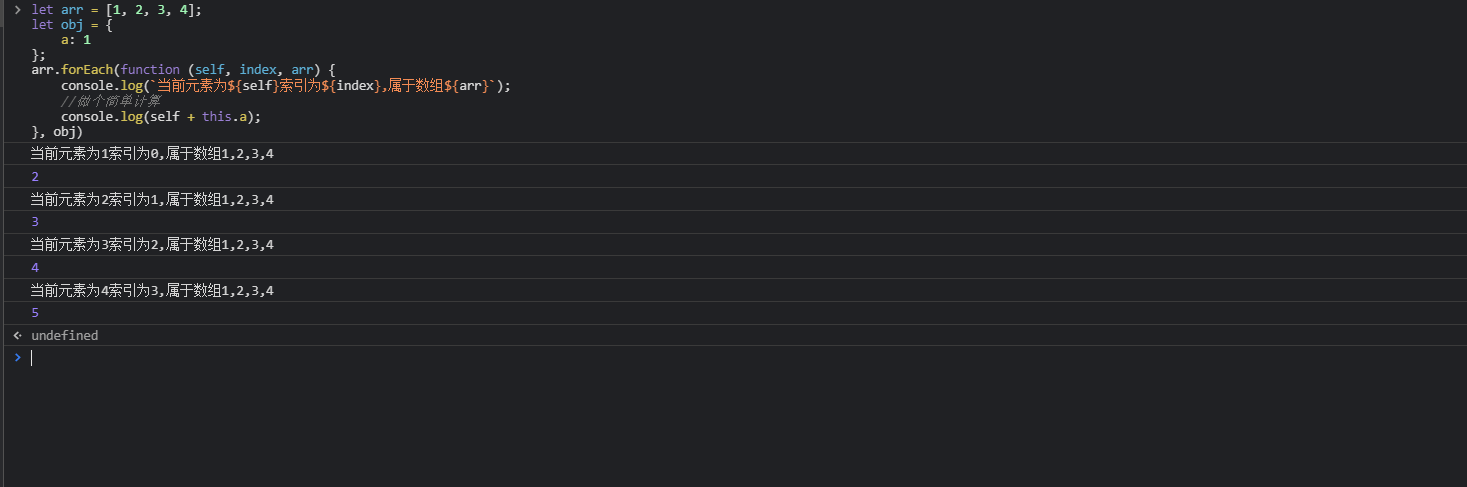Click the italic code comment line
The image size is (1467, 487).
[x=110, y=101]
